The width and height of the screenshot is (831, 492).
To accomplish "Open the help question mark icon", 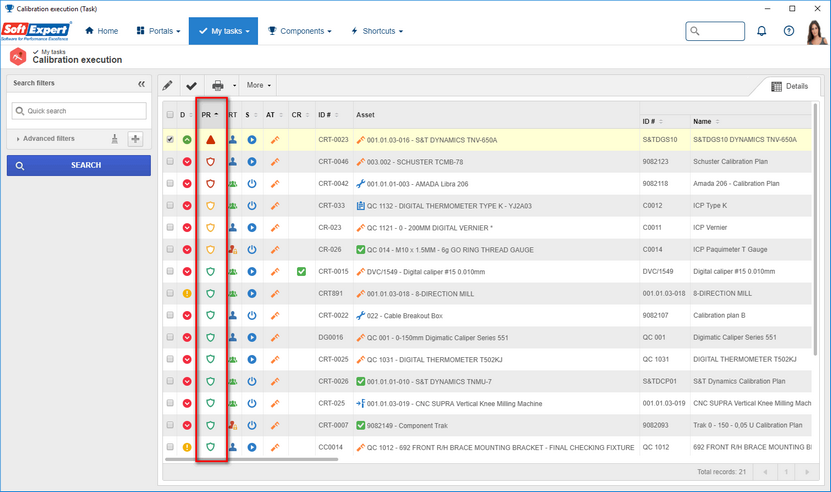I will (x=789, y=31).
